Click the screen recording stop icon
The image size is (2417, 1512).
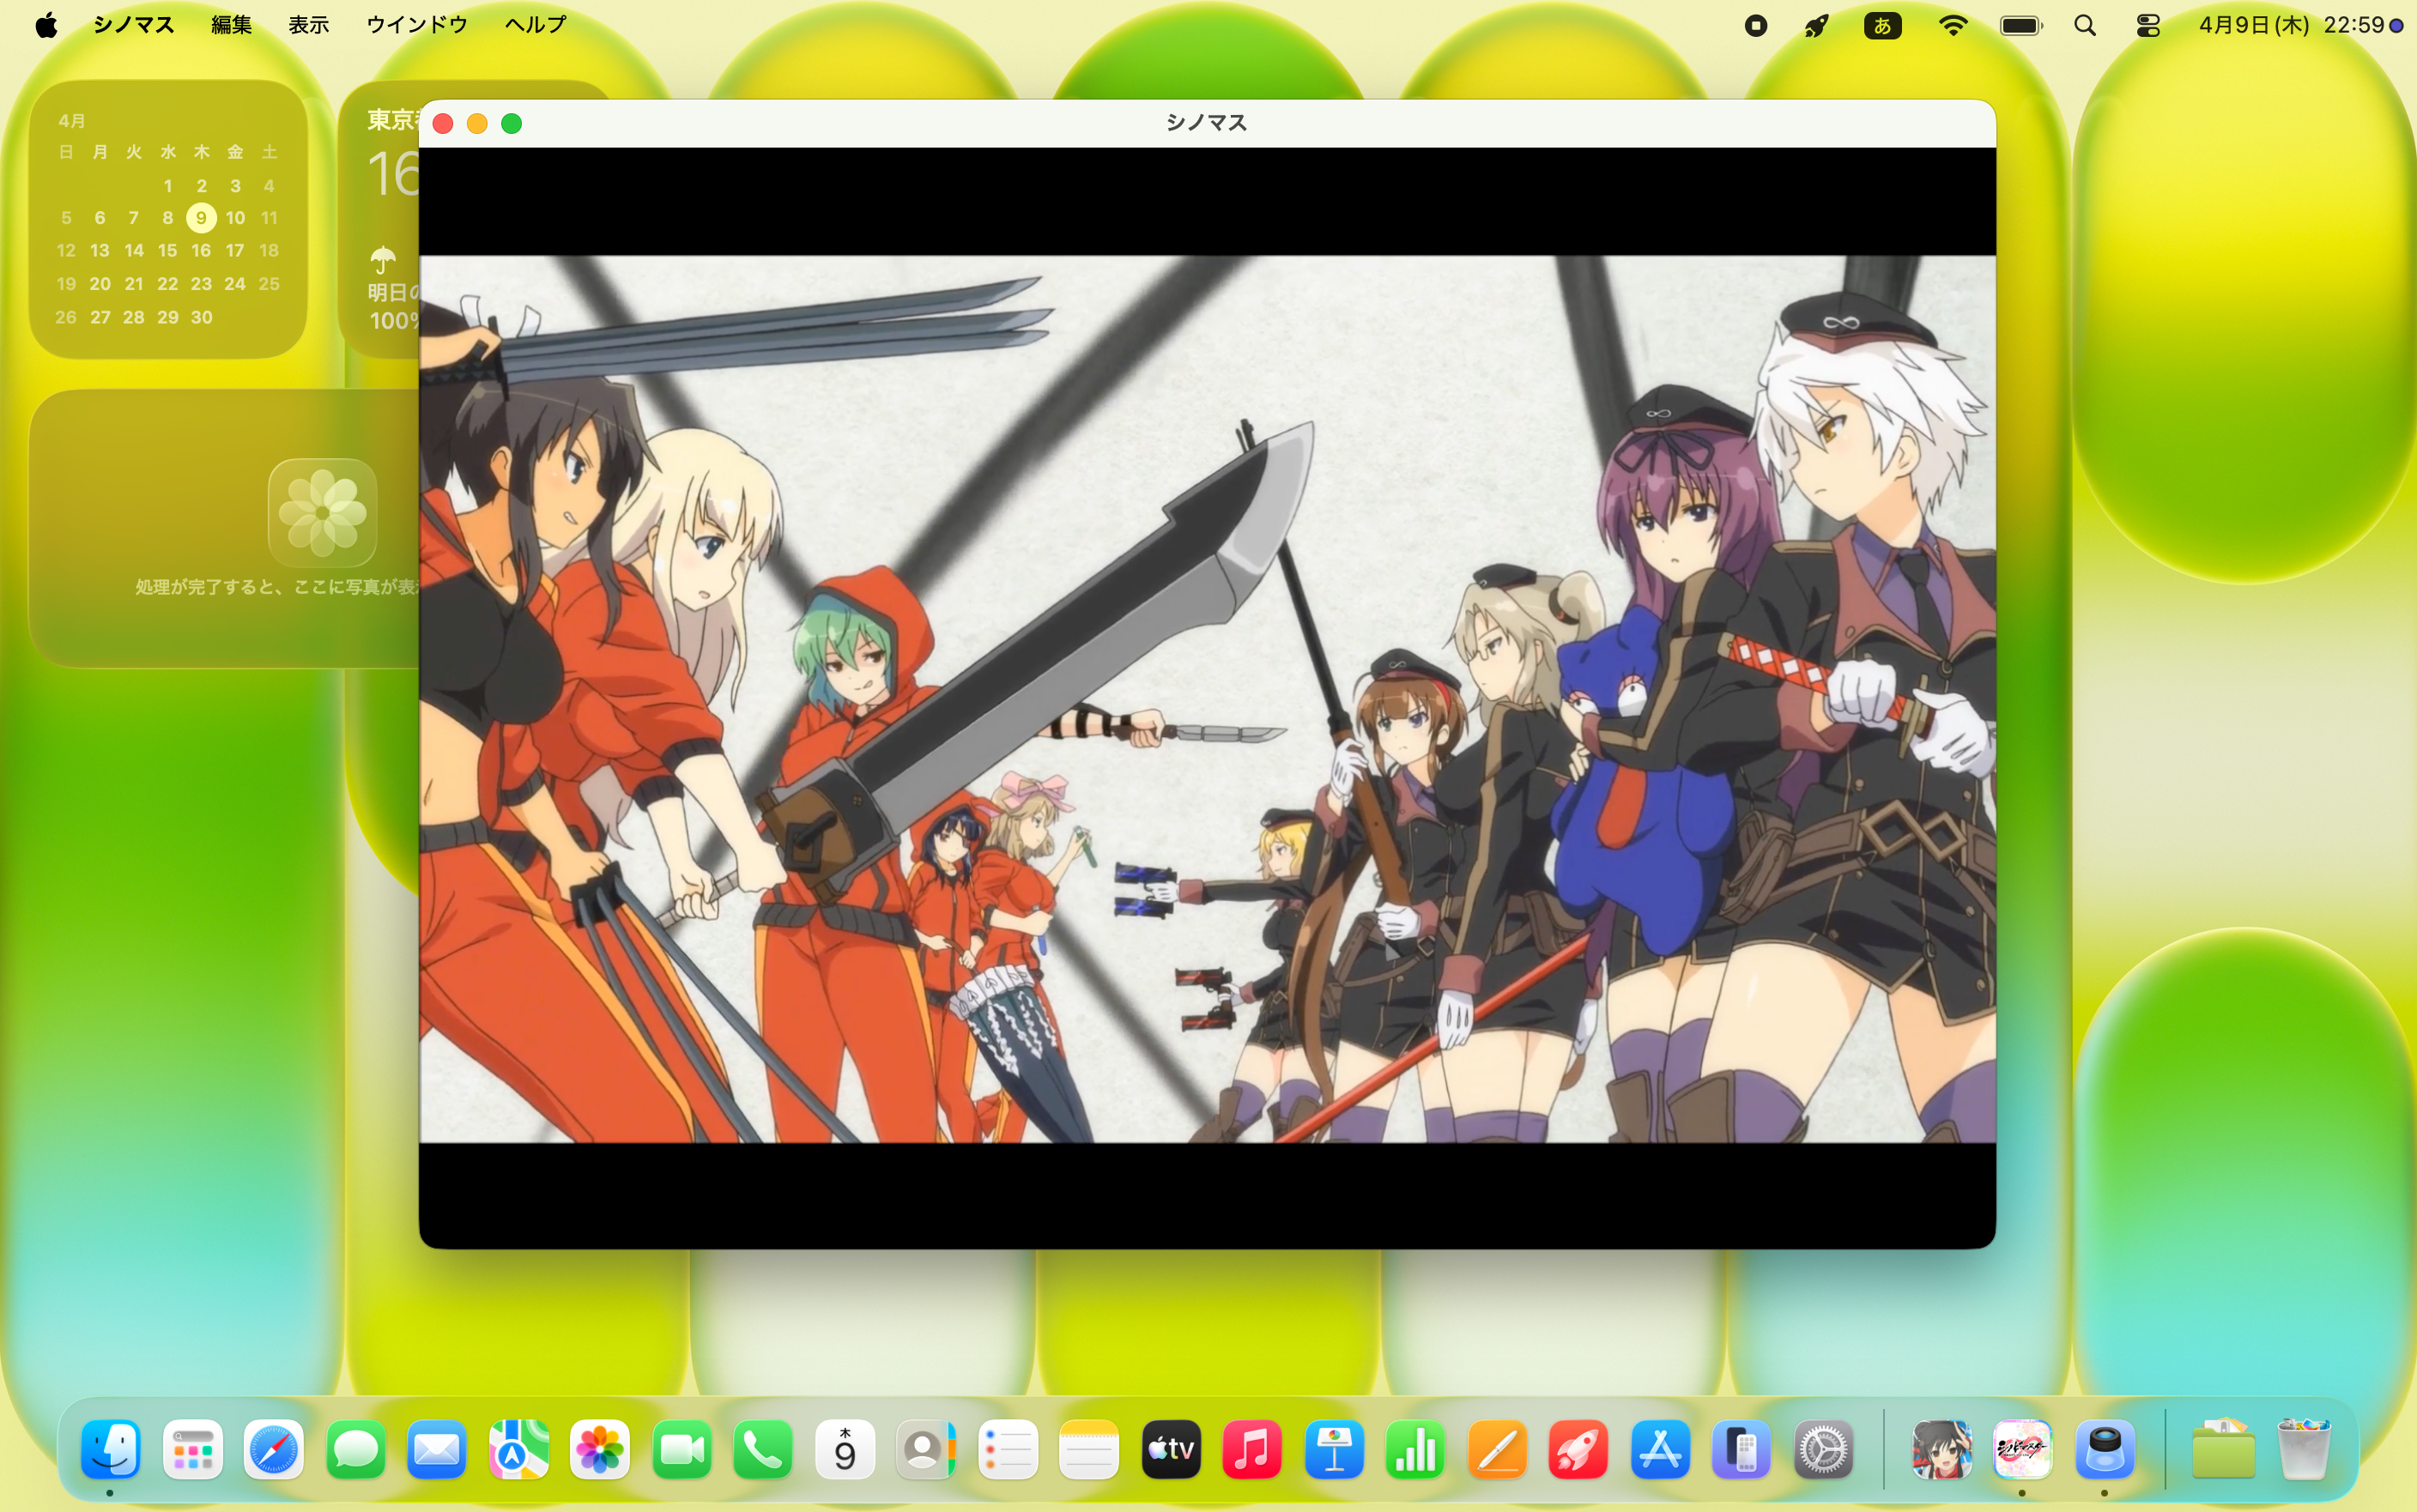tap(1755, 26)
